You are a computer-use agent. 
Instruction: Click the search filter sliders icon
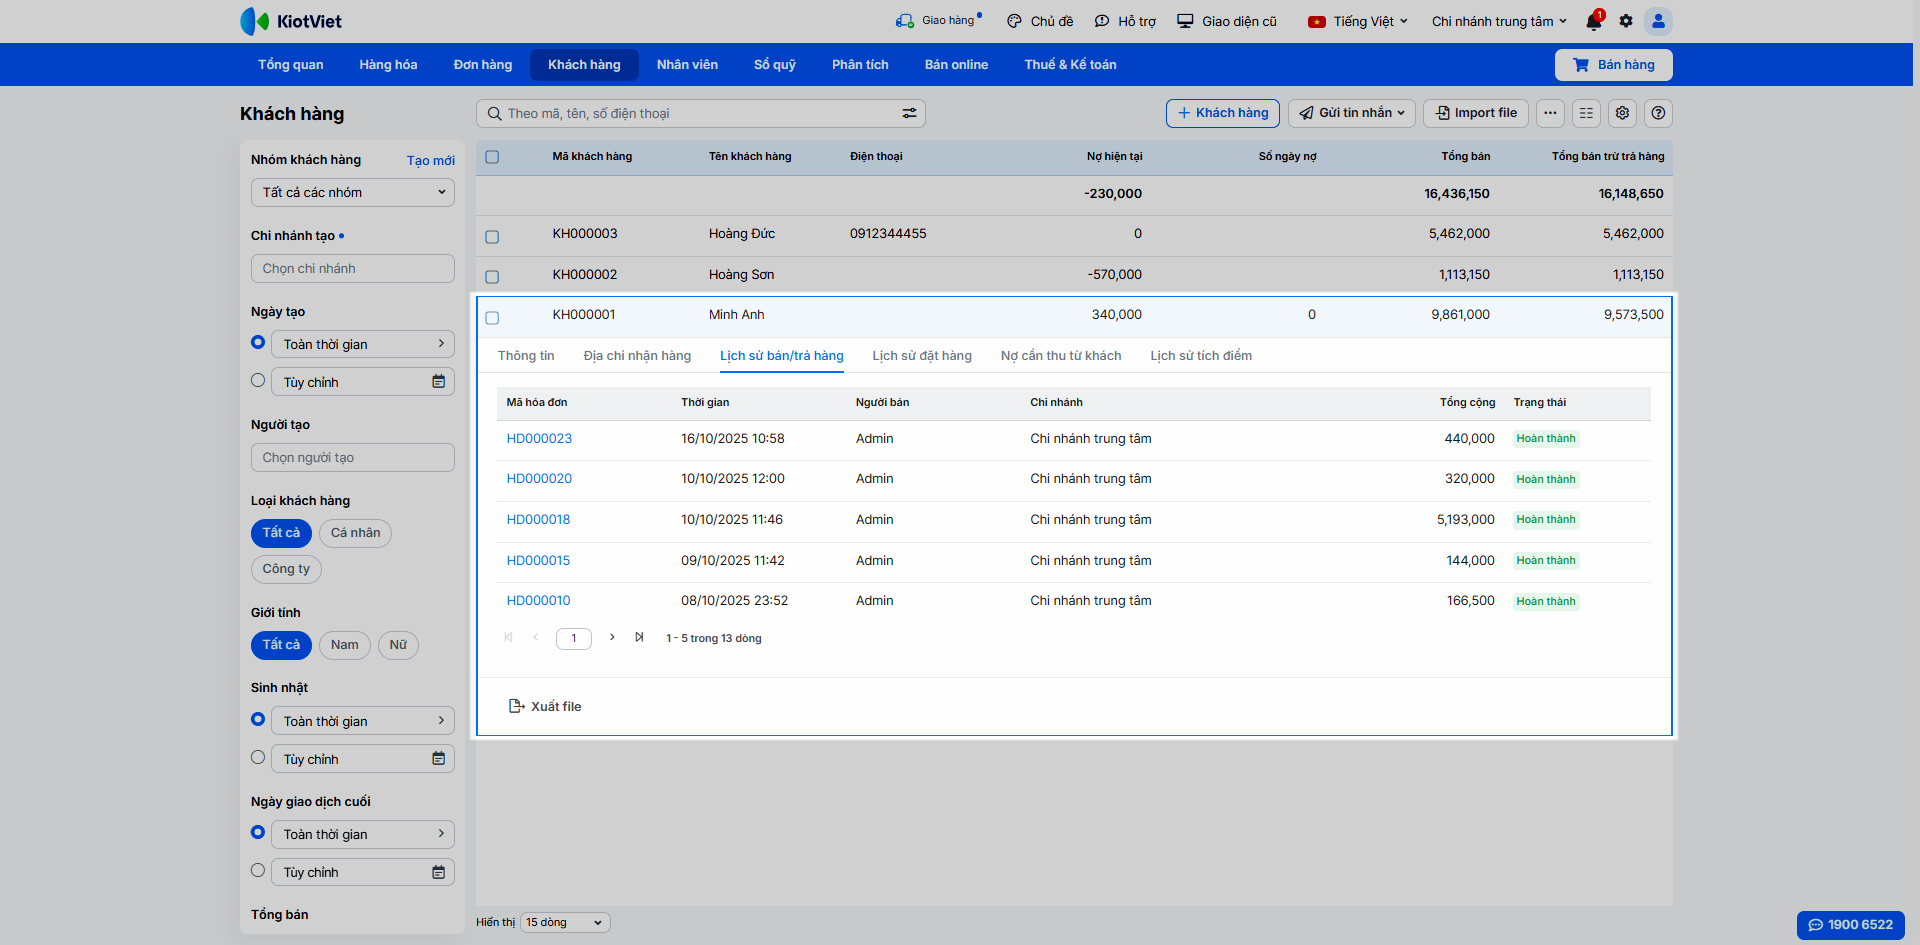coord(909,114)
